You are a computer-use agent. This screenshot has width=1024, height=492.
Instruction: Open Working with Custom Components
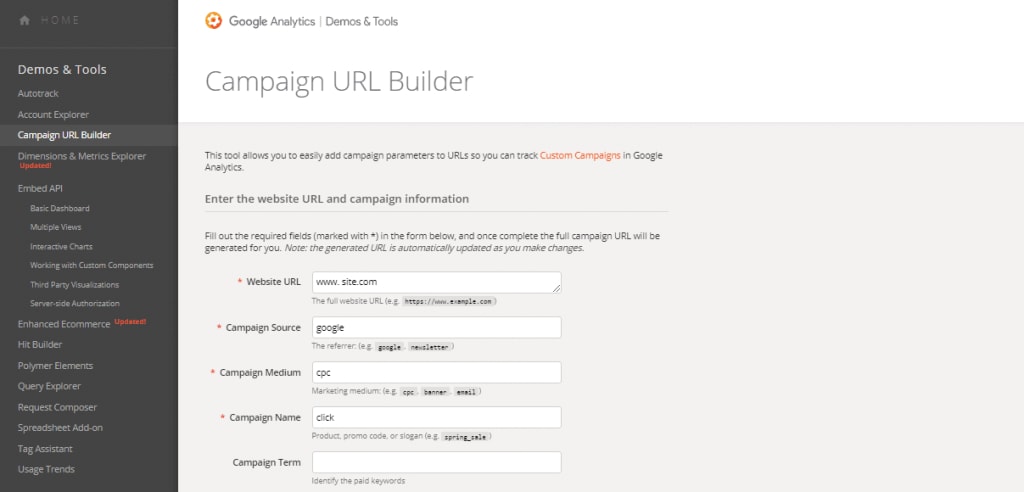(91, 265)
